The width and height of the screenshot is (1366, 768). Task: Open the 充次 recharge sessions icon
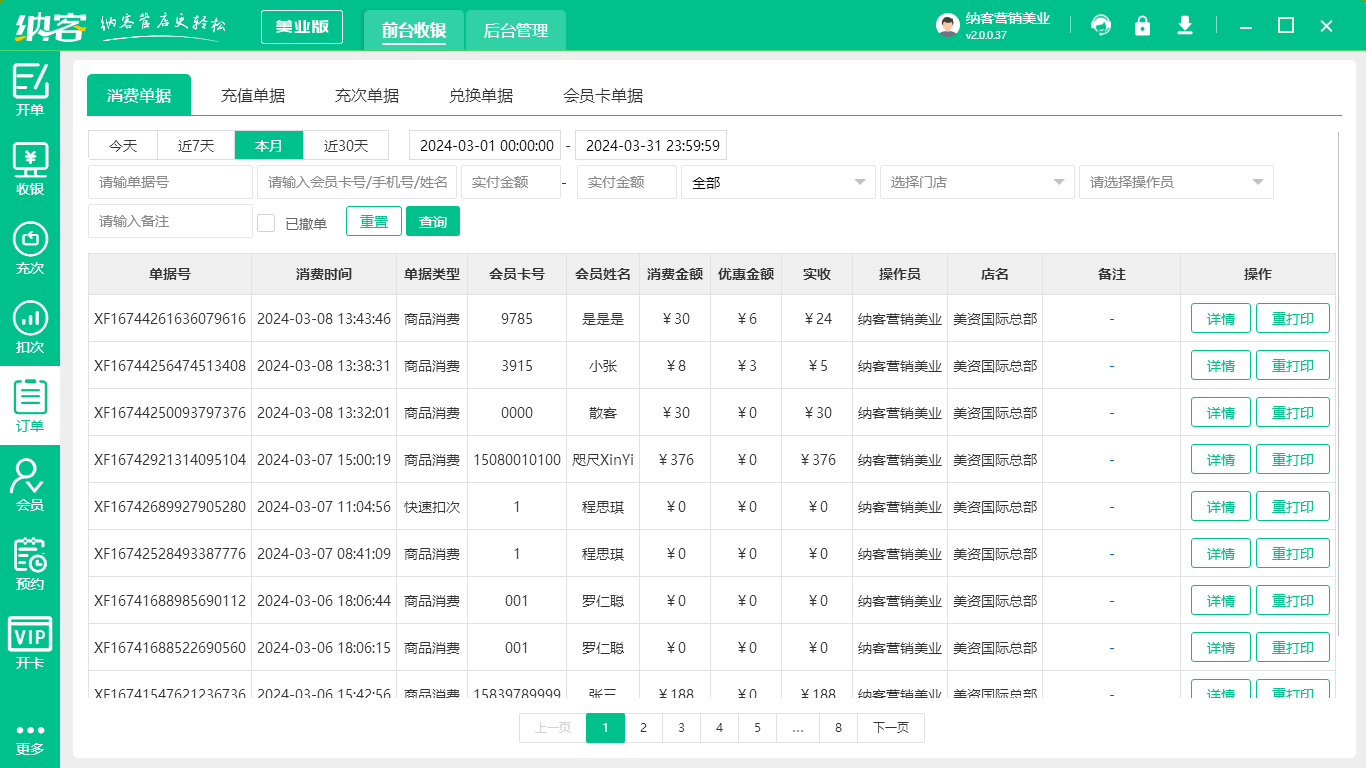30,243
